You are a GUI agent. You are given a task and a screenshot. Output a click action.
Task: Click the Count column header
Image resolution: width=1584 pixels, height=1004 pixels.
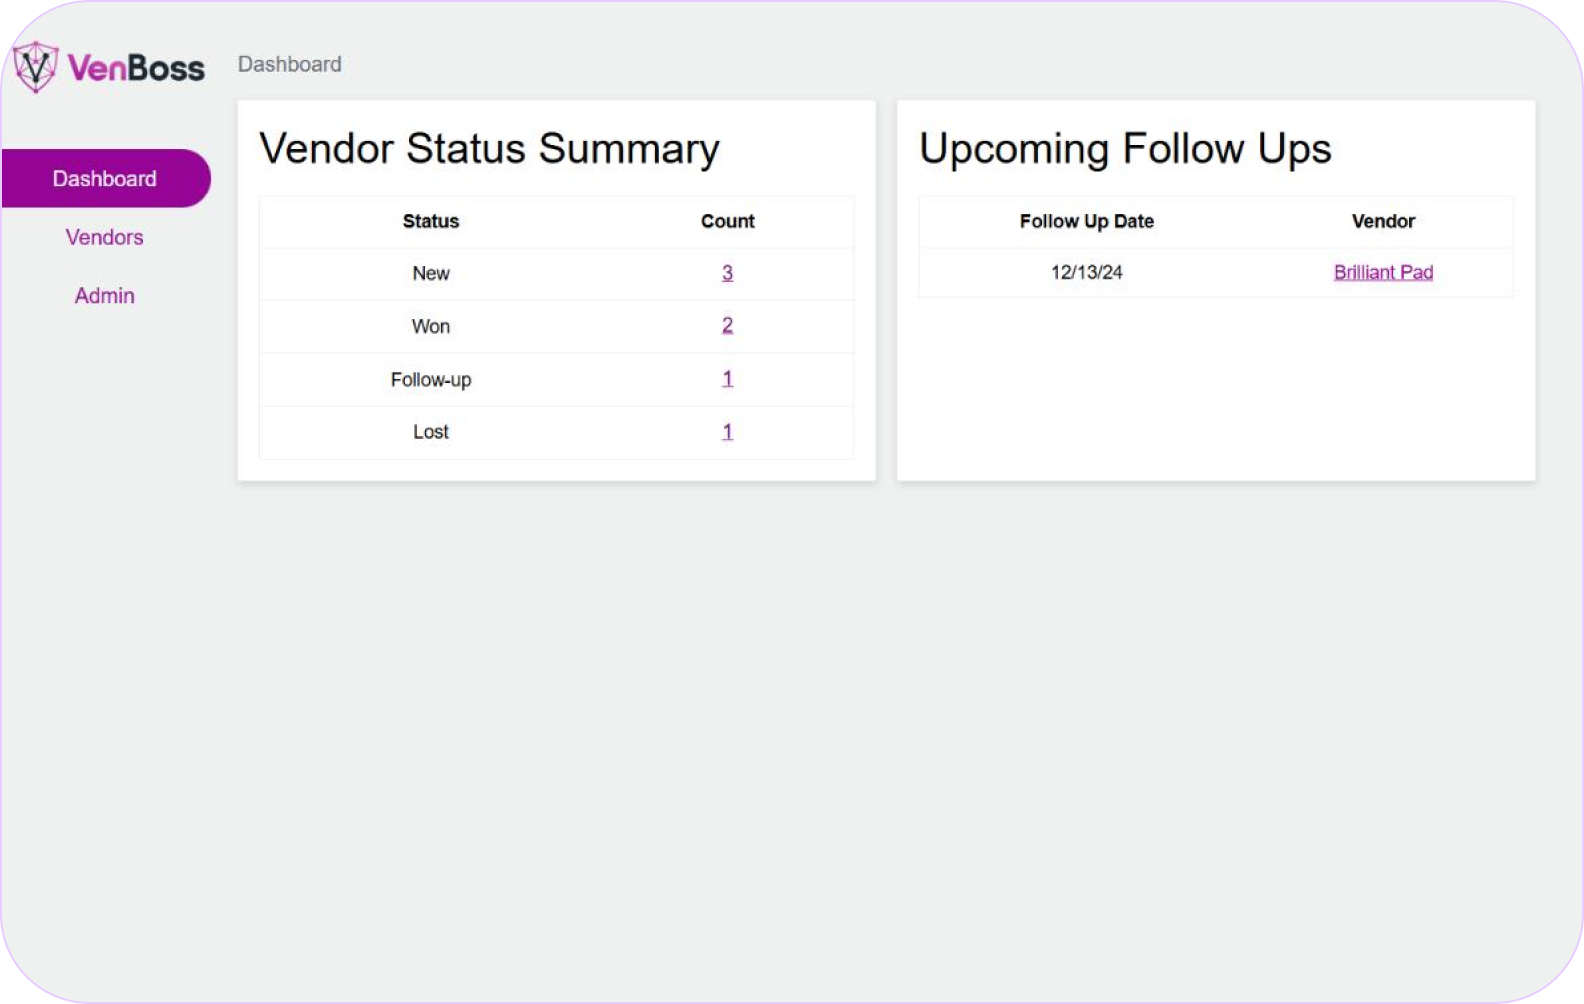pos(727,221)
